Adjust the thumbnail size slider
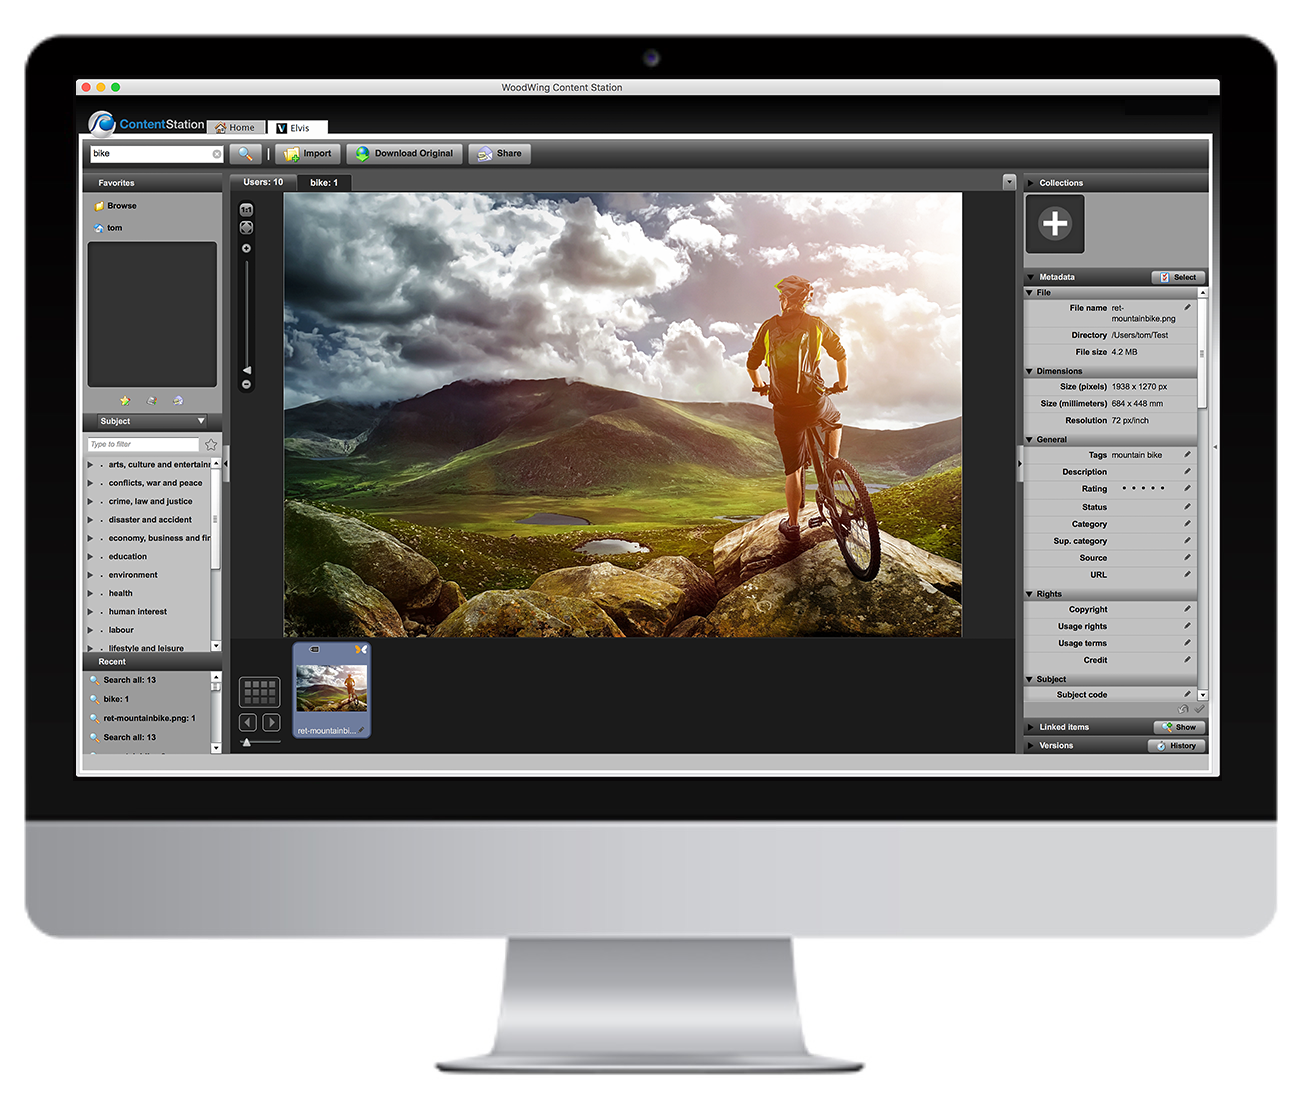 [247, 742]
